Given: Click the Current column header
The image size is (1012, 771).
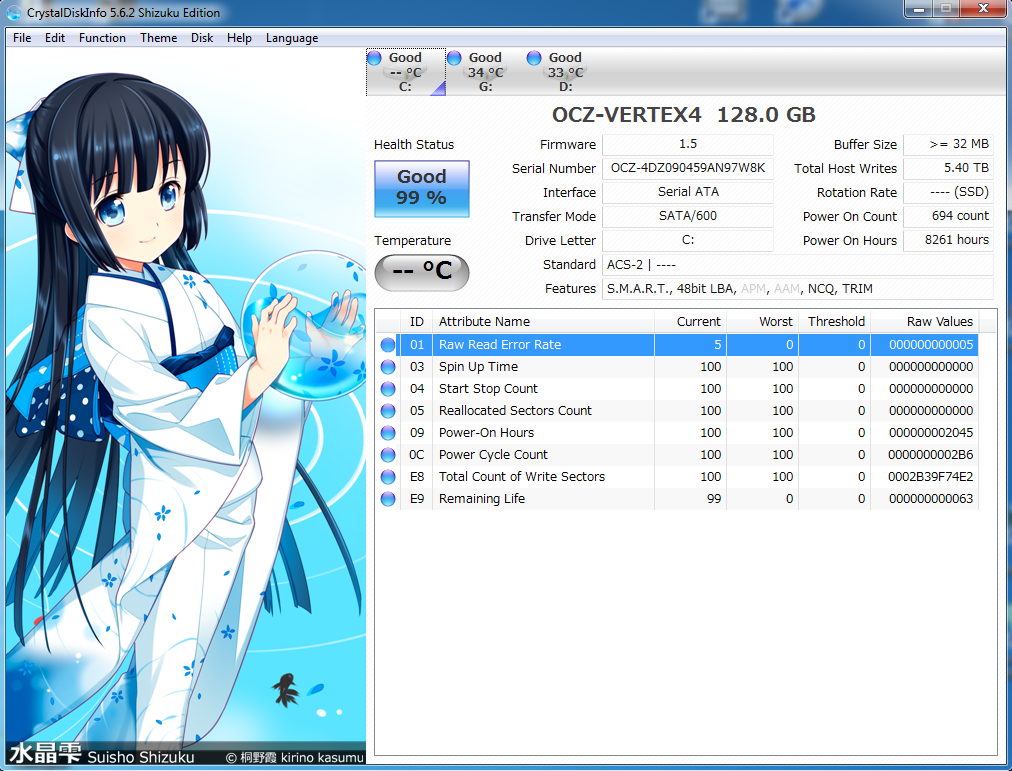Looking at the screenshot, I should pos(691,321).
